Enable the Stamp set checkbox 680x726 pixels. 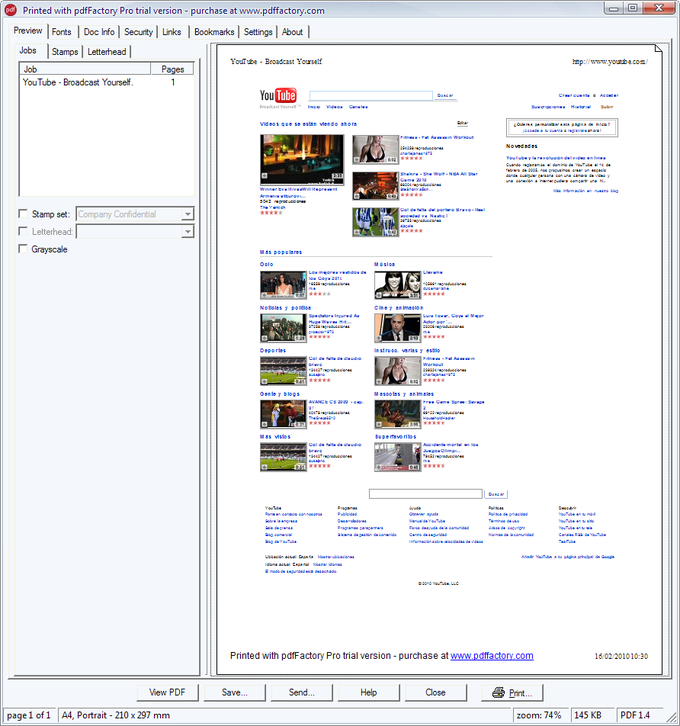point(23,213)
